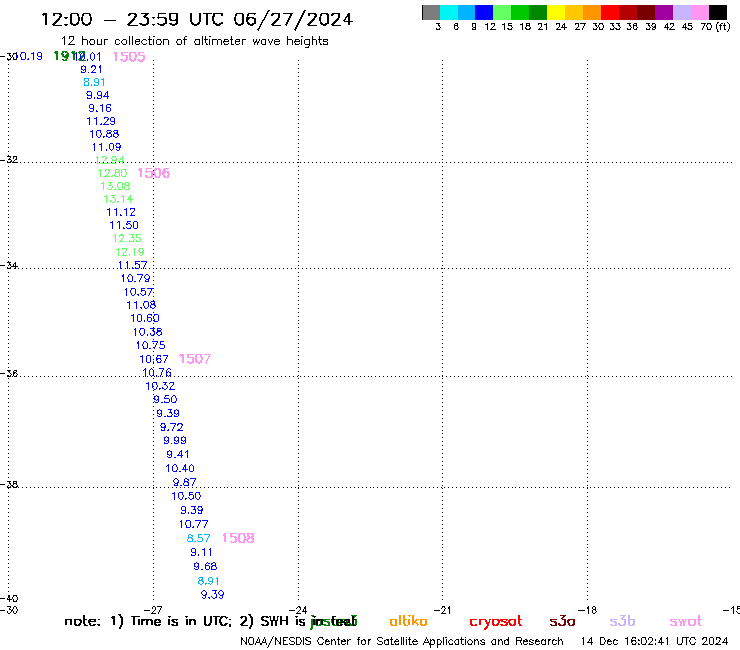Image resolution: width=740 pixels, height=650 pixels.
Task: Click the light blue wave height value 8.57
Action: point(198,538)
